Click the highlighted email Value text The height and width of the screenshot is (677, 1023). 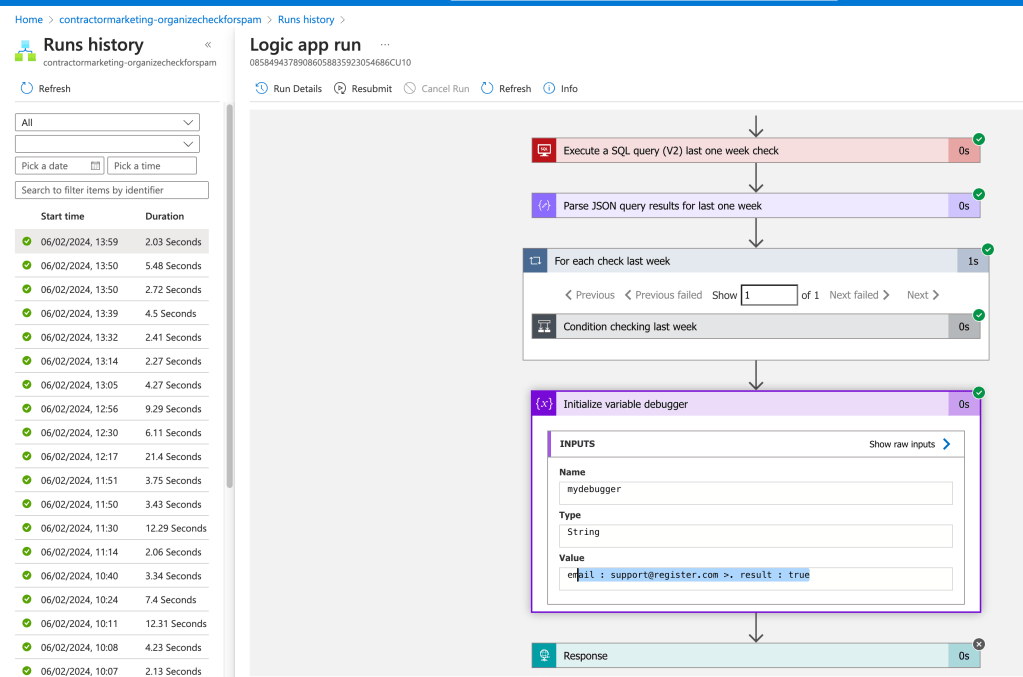(x=688, y=575)
